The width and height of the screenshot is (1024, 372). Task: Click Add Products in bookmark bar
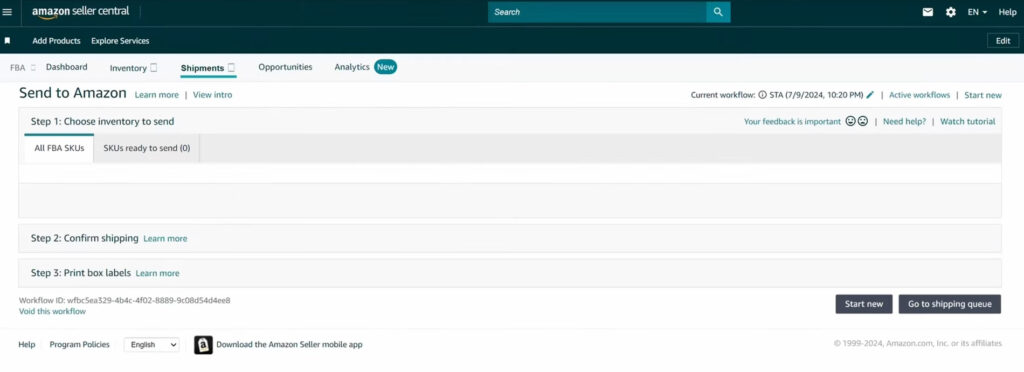point(56,40)
